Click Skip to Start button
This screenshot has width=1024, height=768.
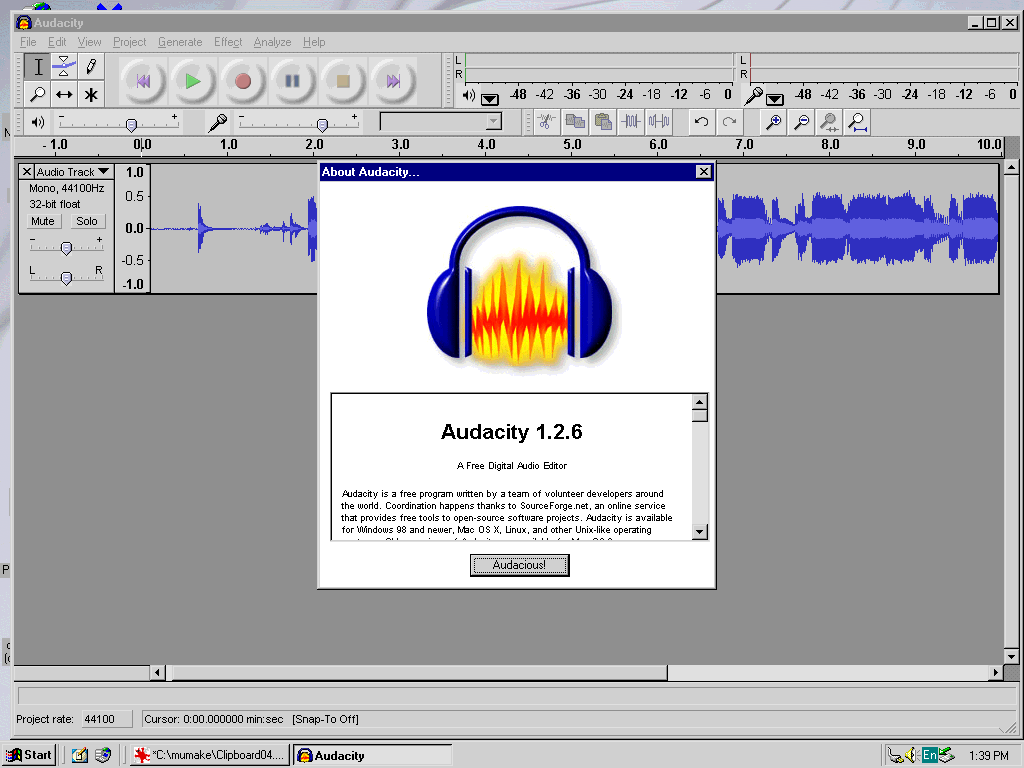click(x=142, y=81)
